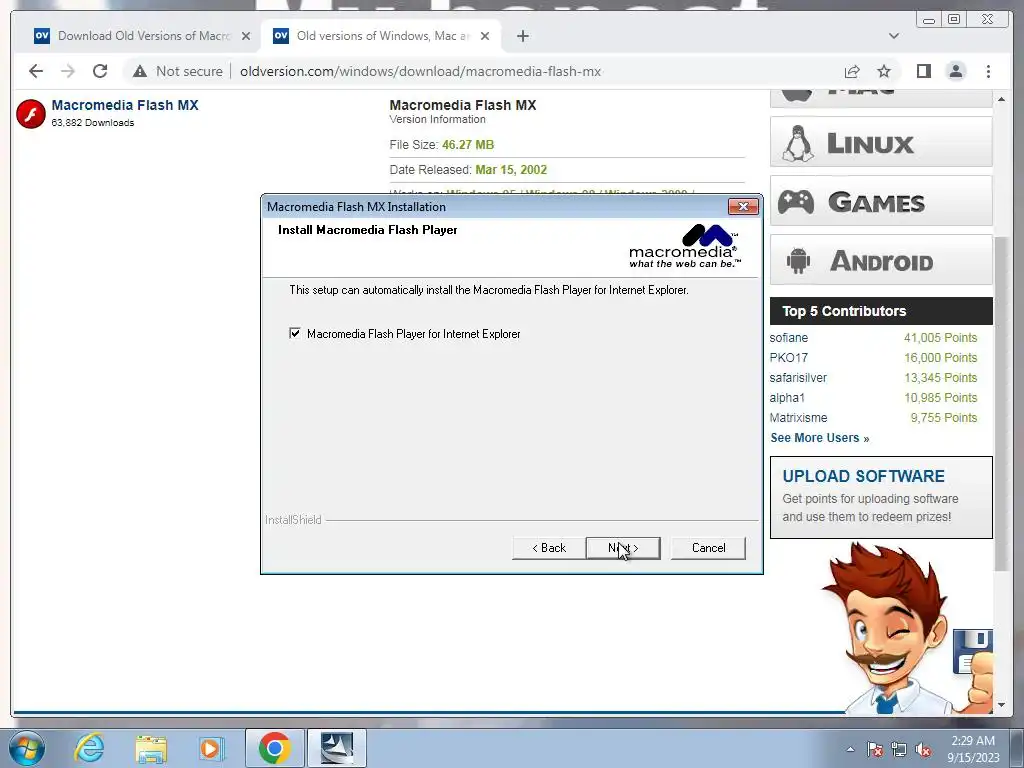Screen dimensions: 1024x768
Task: Open Windows Explorer from taskbar
Action: tap(151, 748)
